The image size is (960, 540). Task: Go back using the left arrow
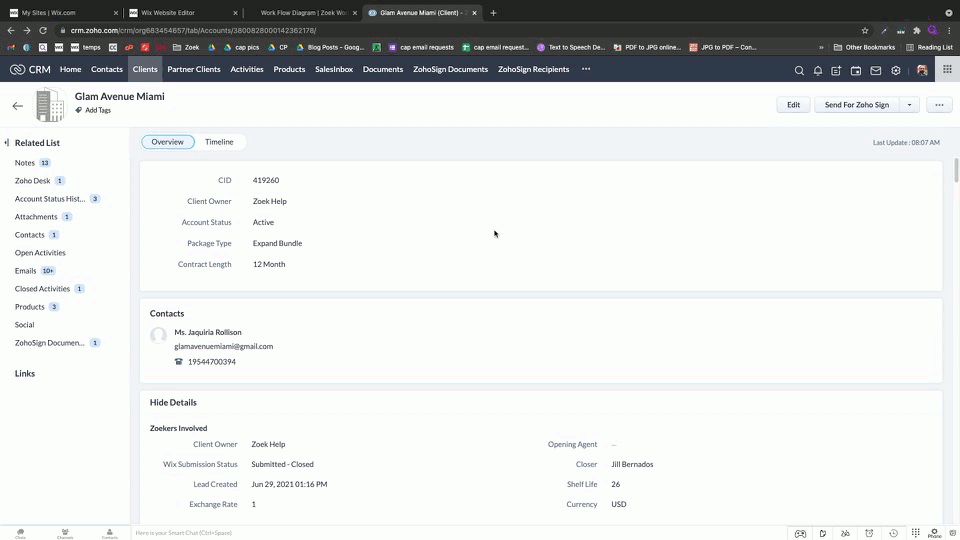pos(17,106)
